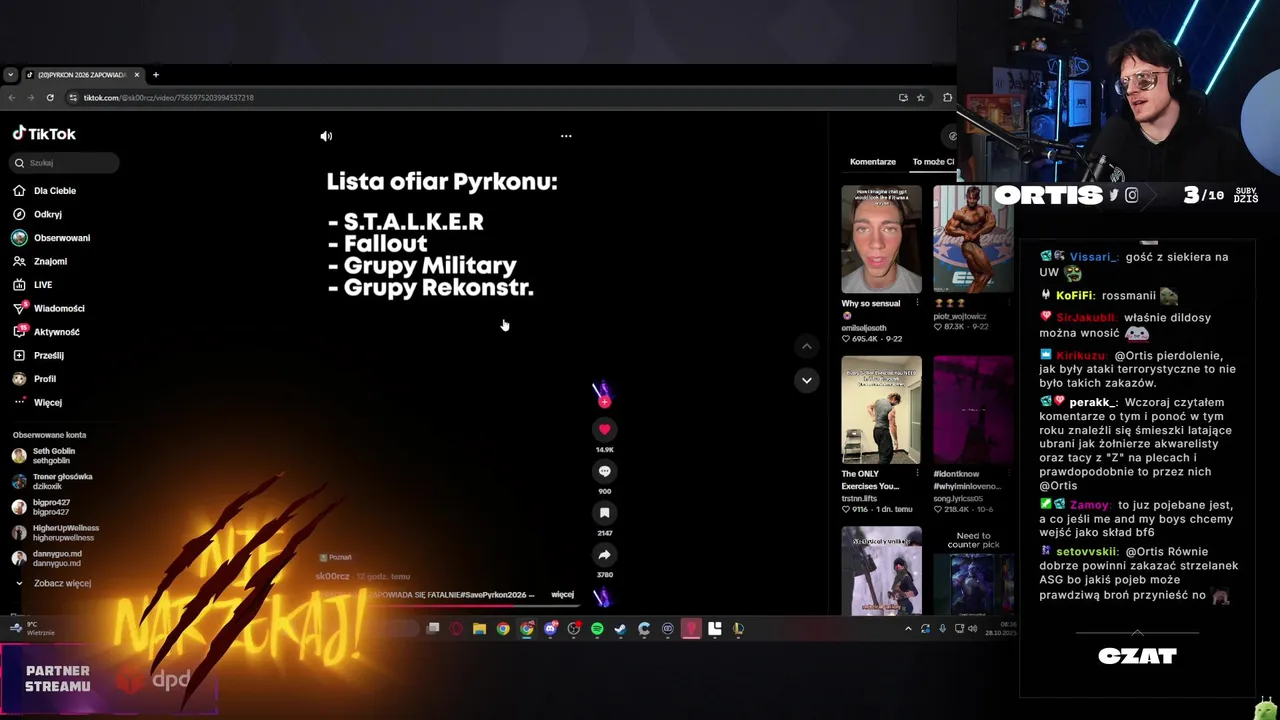Open the Need to counter pick thumbnail

[973, 570]
